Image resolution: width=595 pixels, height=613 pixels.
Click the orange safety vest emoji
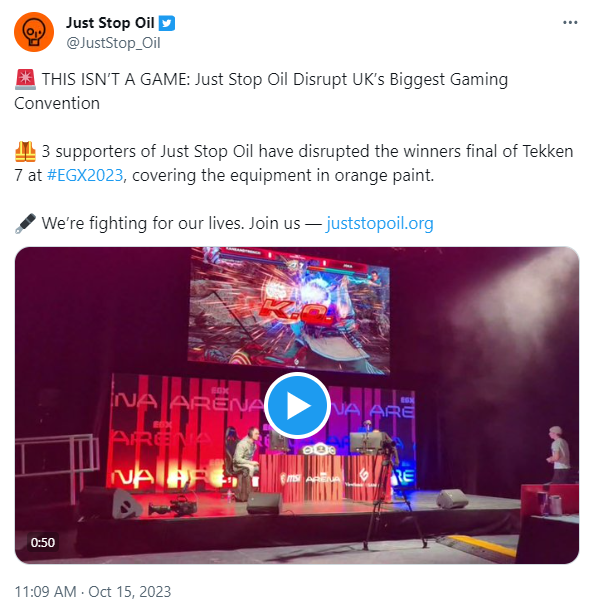25,152
